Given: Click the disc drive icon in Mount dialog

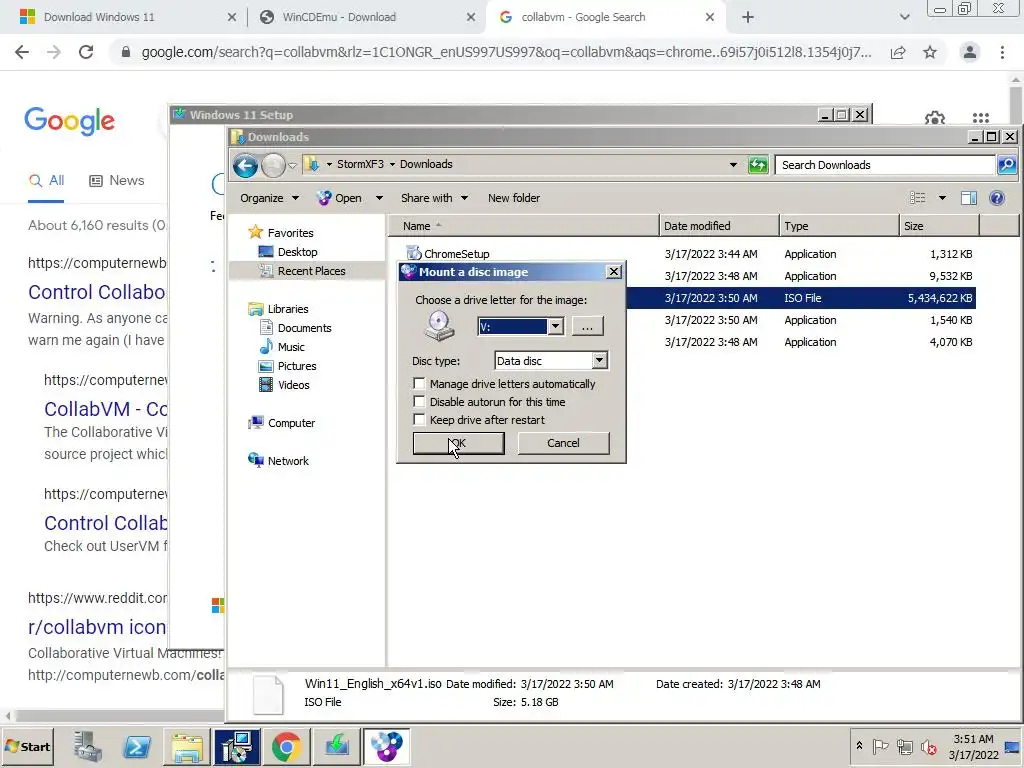Looking at the screenshot, I should click(x=439, y=325).
